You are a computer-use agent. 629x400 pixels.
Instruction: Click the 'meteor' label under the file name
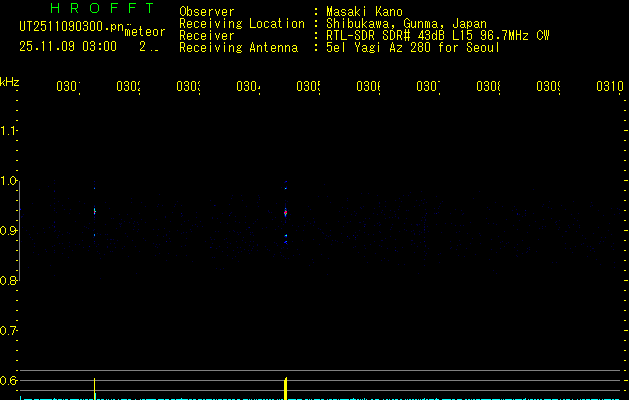tap(145, 32)
